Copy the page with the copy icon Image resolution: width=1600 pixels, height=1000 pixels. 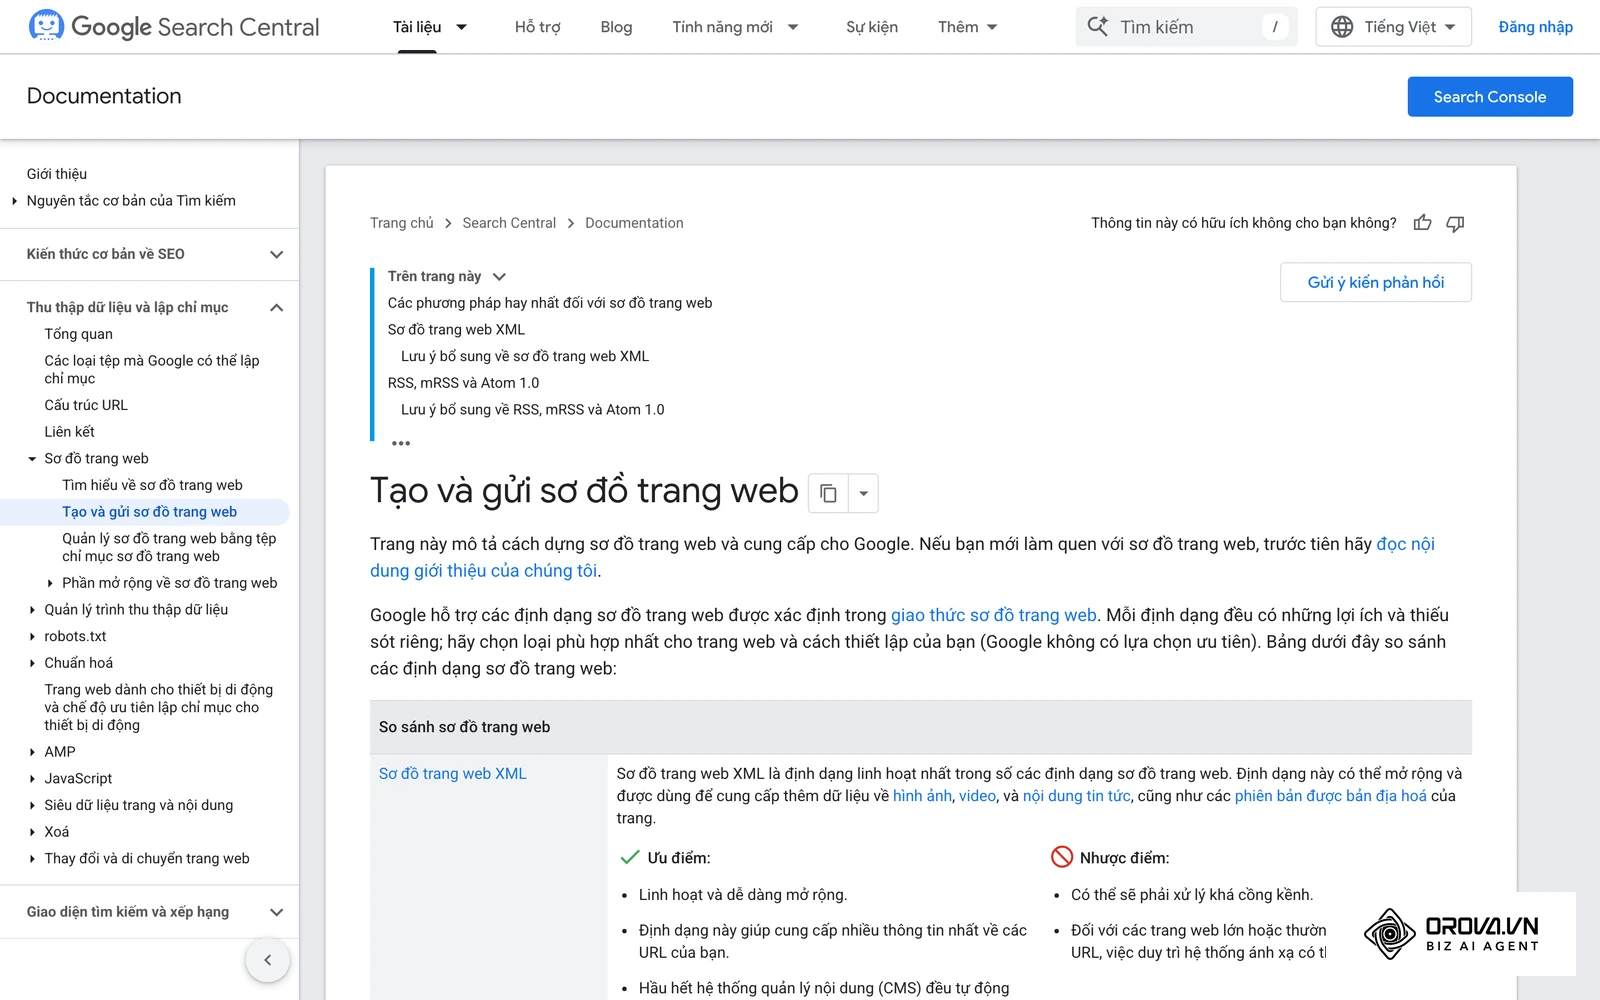(828, 493)
